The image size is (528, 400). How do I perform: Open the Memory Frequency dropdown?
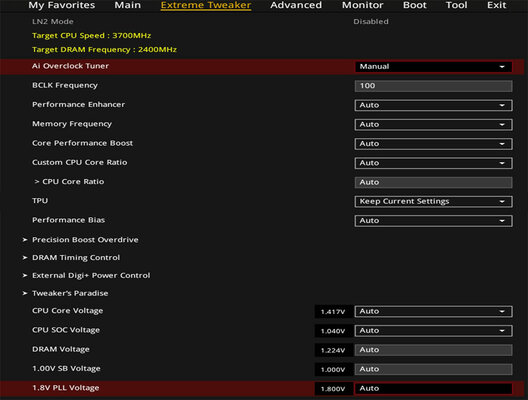433,125
